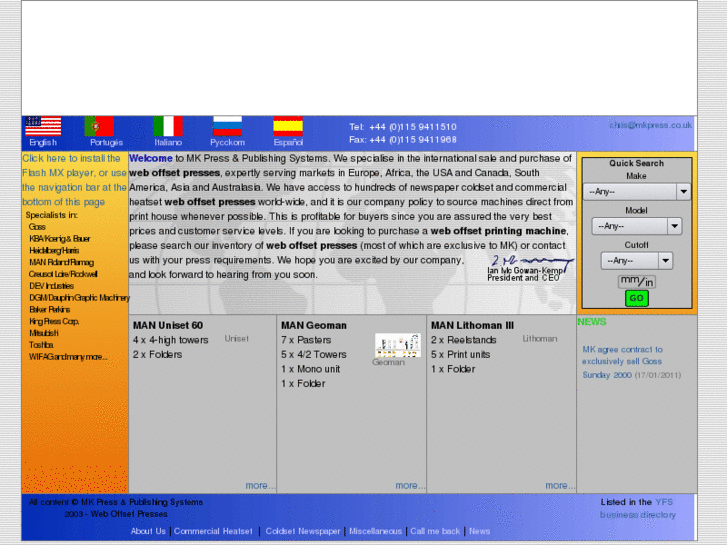The image size is (727, 545).
Task: Expand the Cutoff dropdown
Action: coord(637,261)
